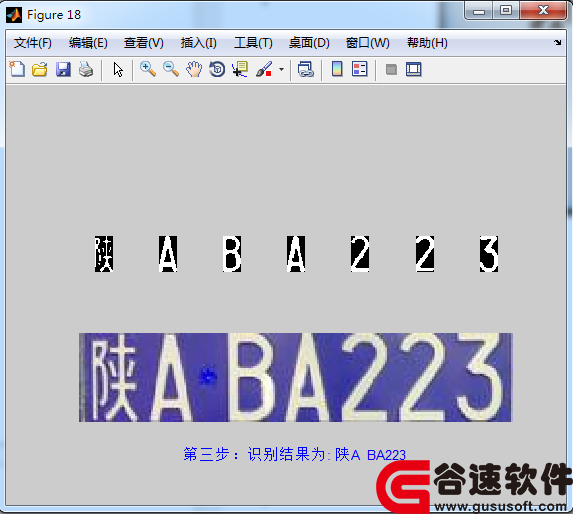Activate the Zoom In magnifier tool
The height and width of the screenshot is (514, 573).
coord(148,69)
